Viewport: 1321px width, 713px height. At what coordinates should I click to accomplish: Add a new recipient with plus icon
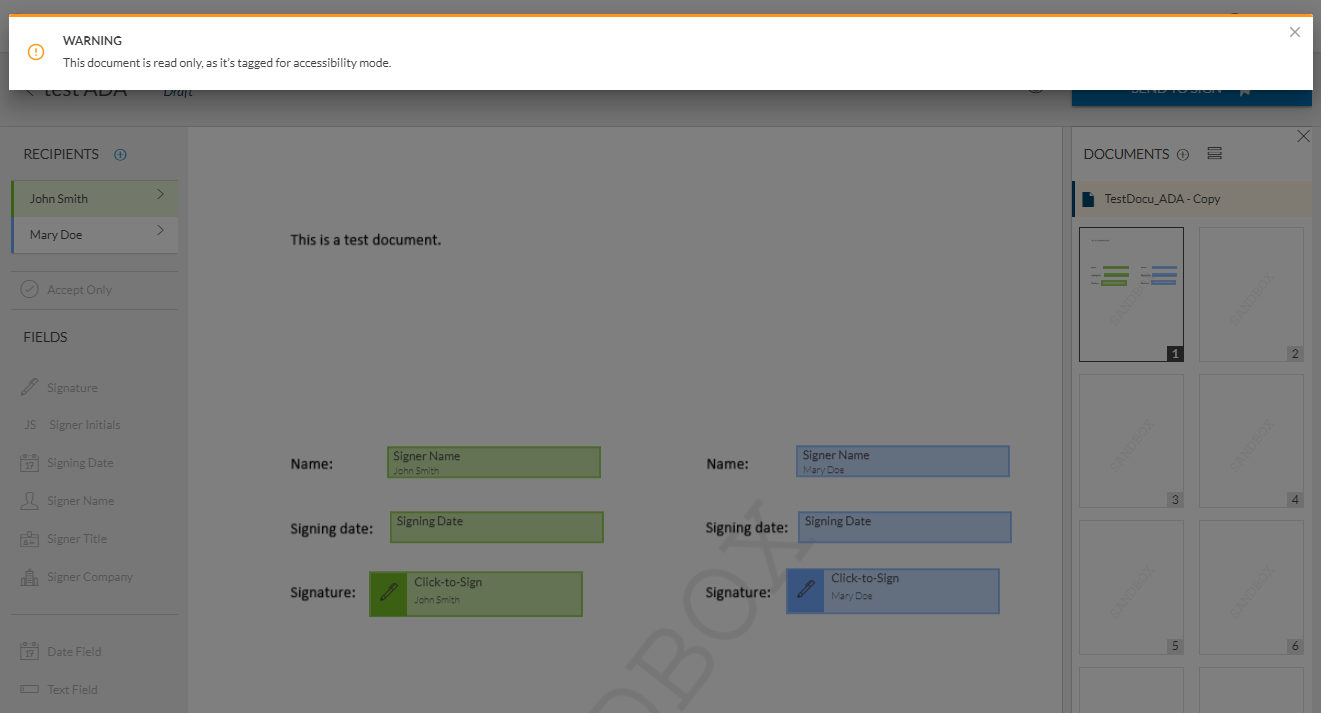point(121,154)
